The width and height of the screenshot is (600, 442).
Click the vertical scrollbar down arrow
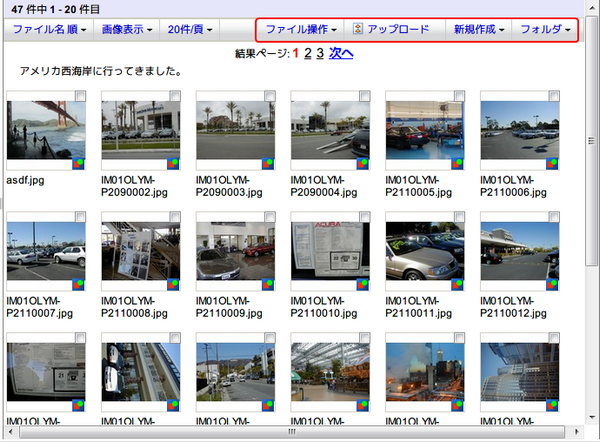592,417
